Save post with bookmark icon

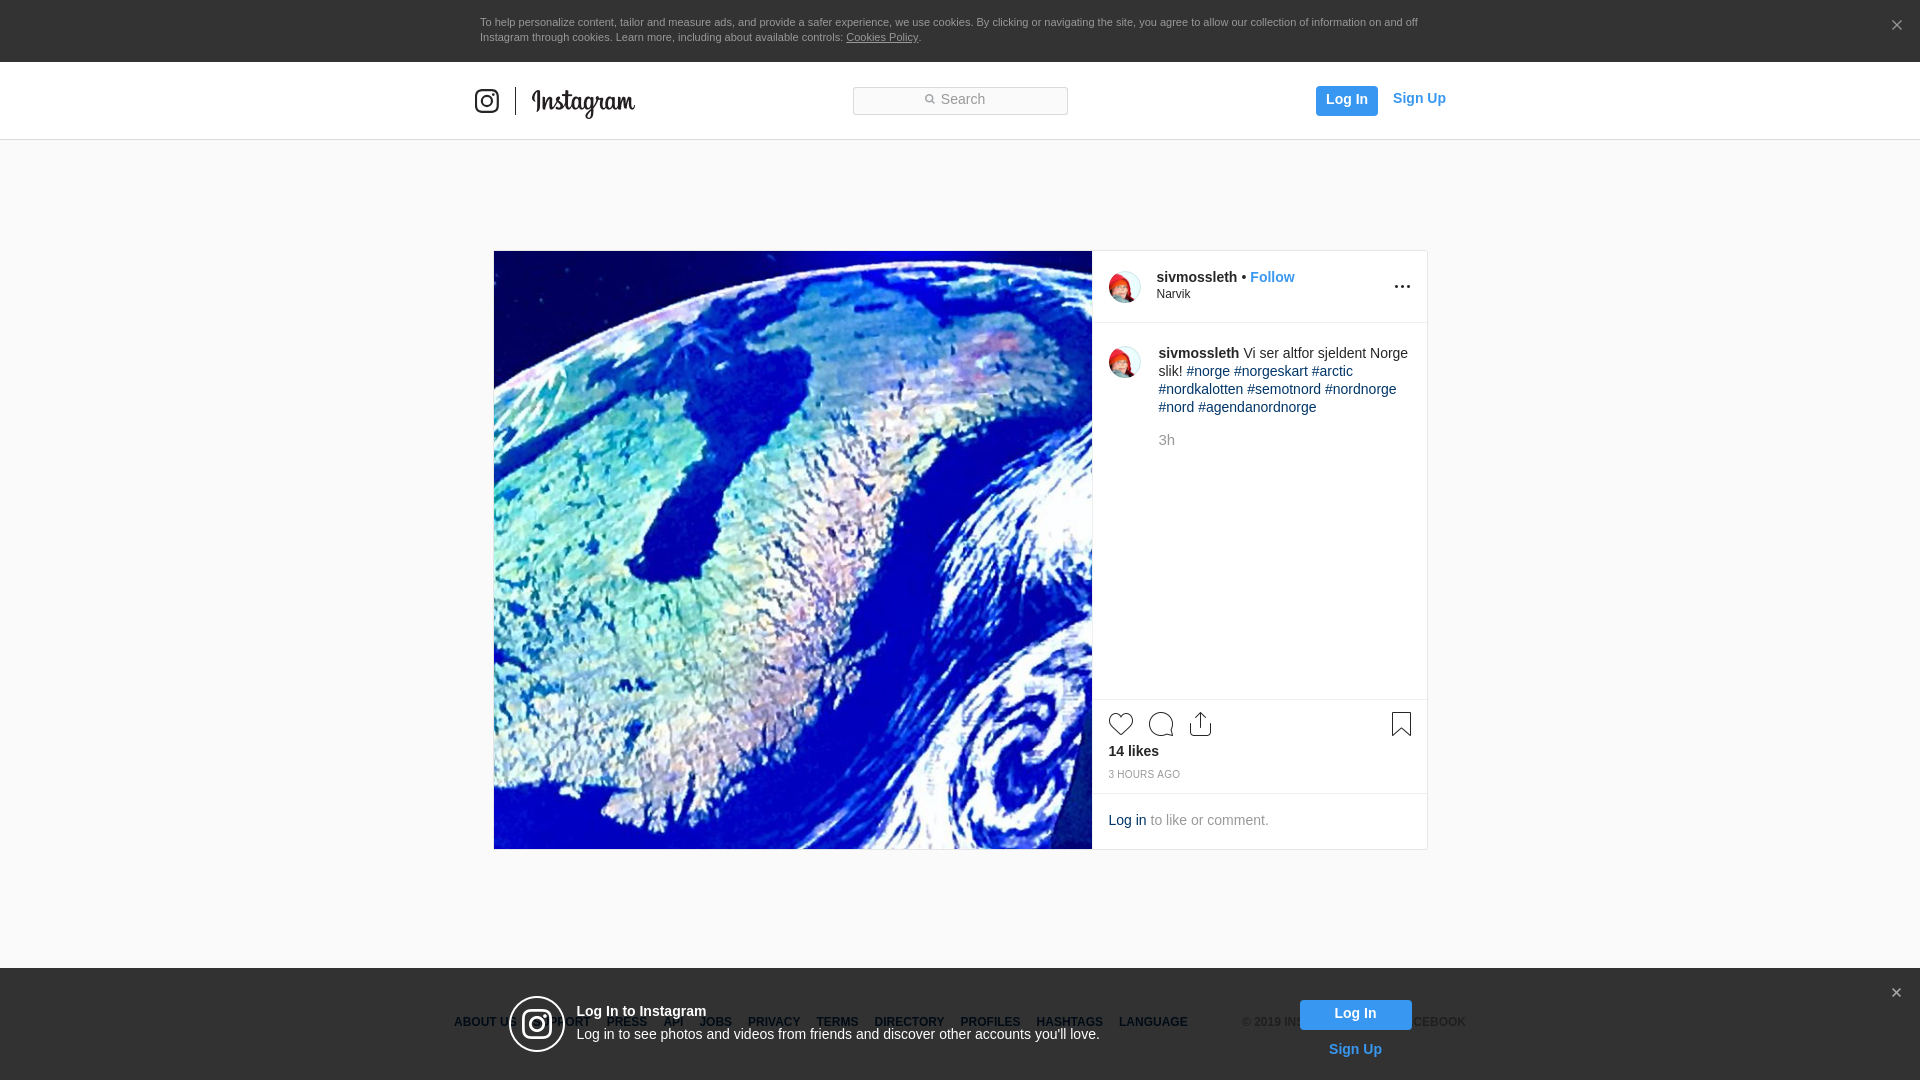[x=1401, y=724]
